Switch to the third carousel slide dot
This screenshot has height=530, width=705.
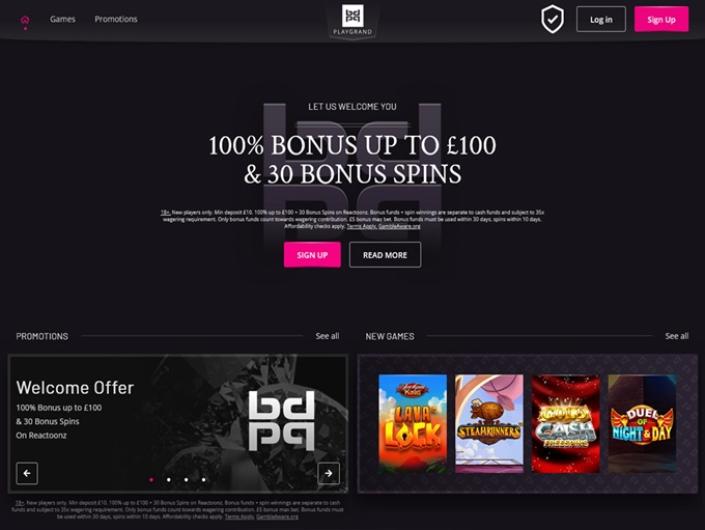(x=186, y=480)
